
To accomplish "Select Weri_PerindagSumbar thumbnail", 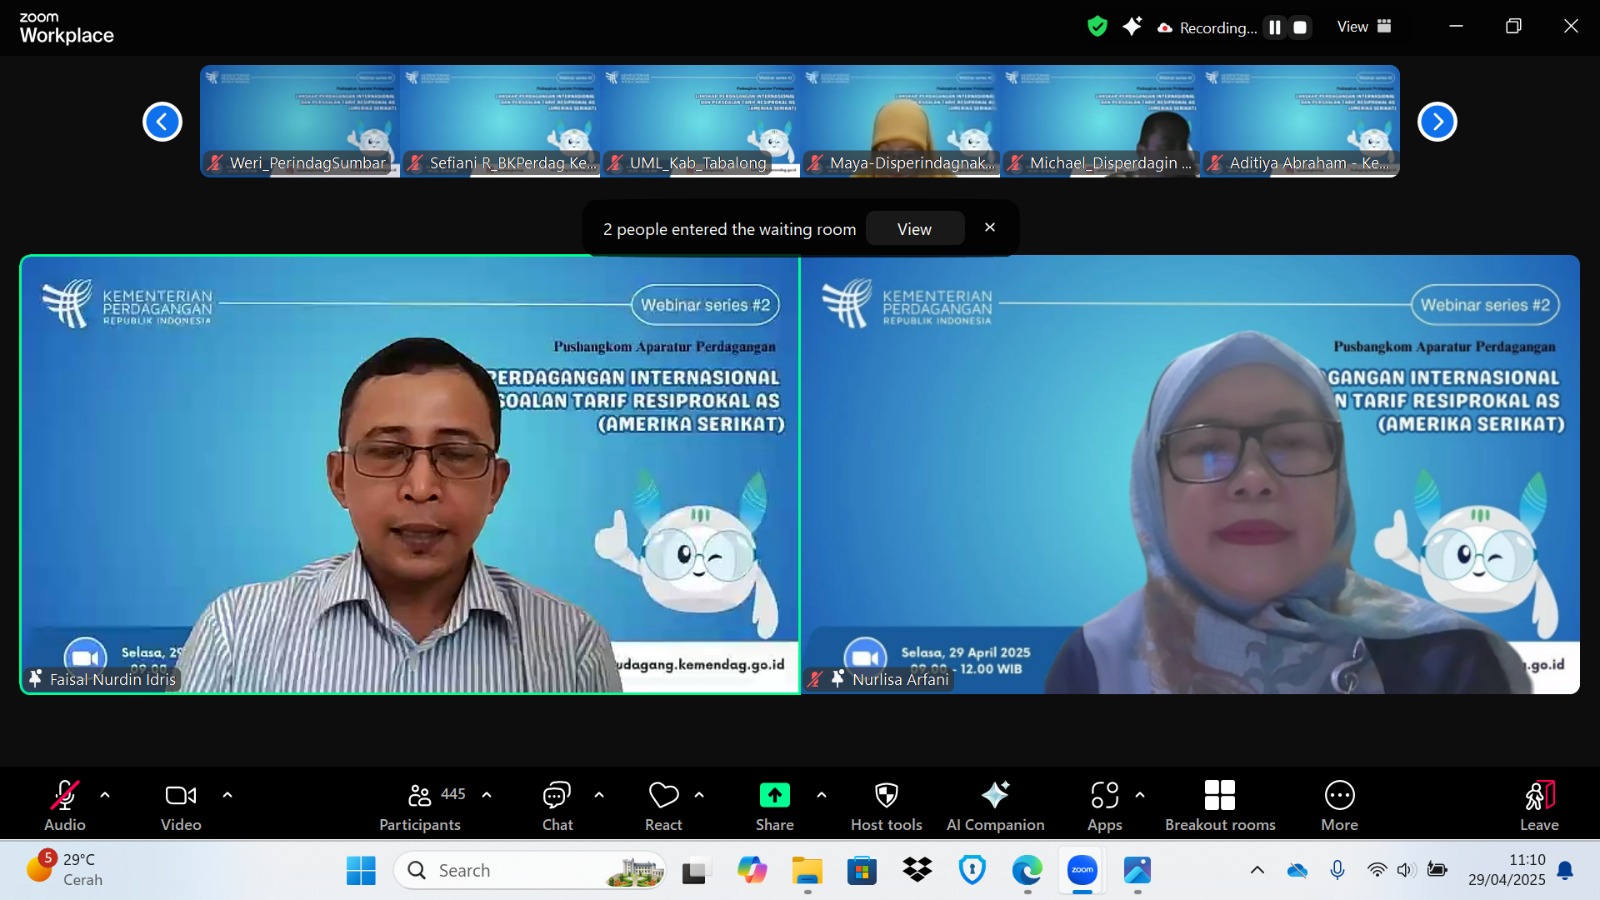I will (x=300, y=121).
